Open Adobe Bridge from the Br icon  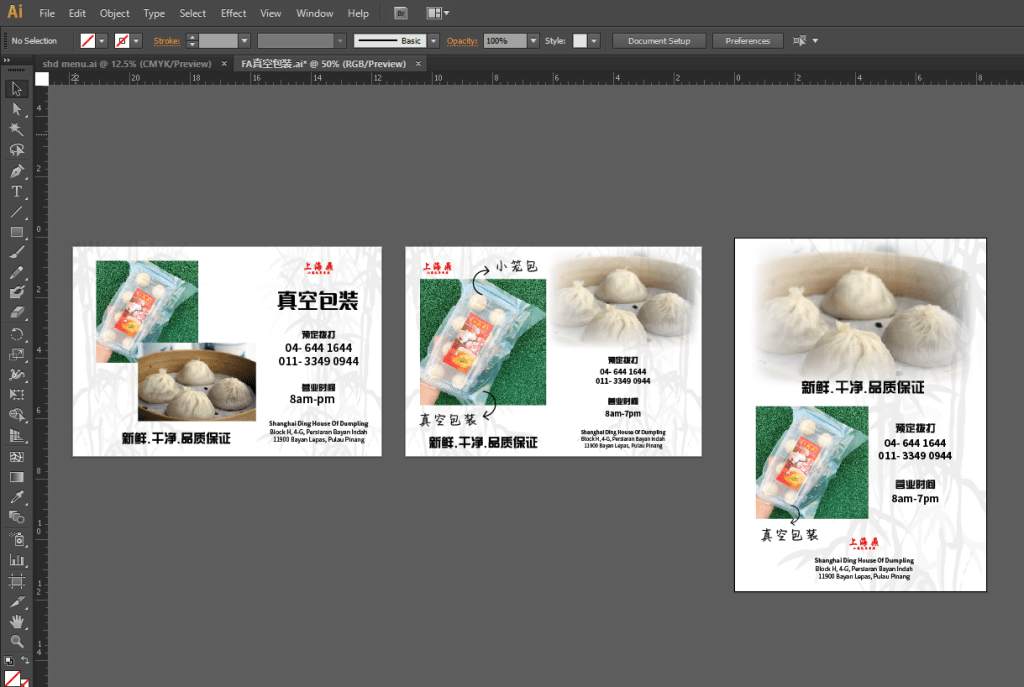400,14
